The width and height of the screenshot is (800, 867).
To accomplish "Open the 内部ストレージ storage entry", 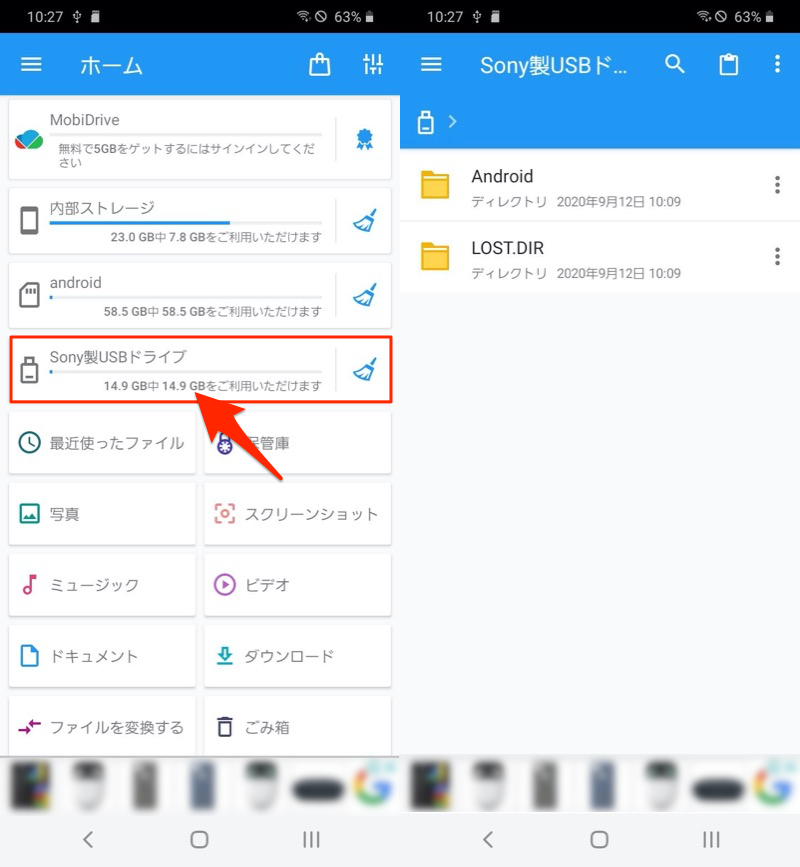I will click(x=170, y=221).
